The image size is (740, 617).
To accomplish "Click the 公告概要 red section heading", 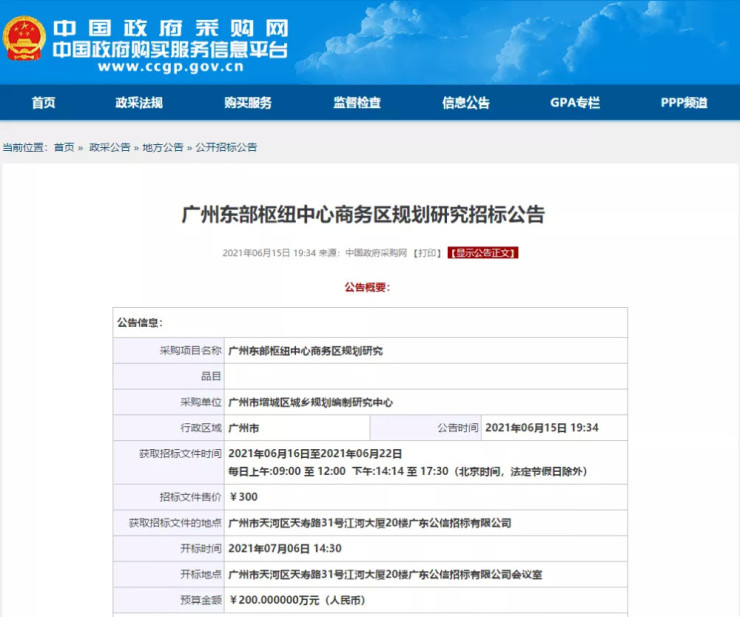I will click(x=368, y=287).
